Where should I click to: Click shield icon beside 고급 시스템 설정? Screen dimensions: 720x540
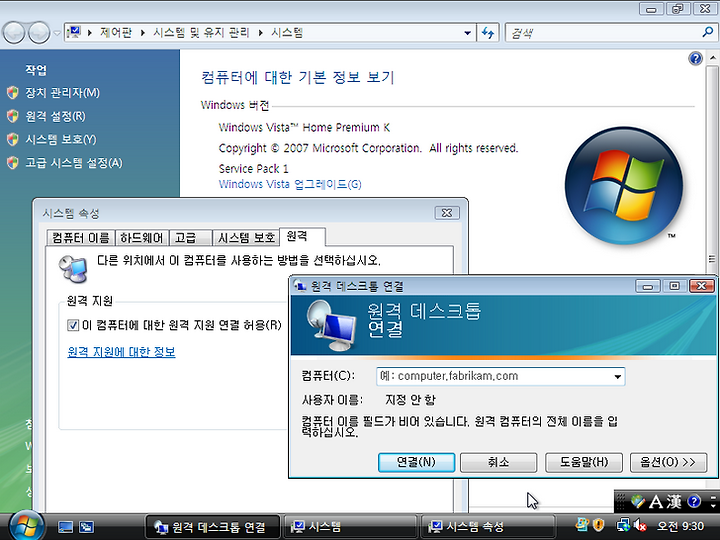13,163
